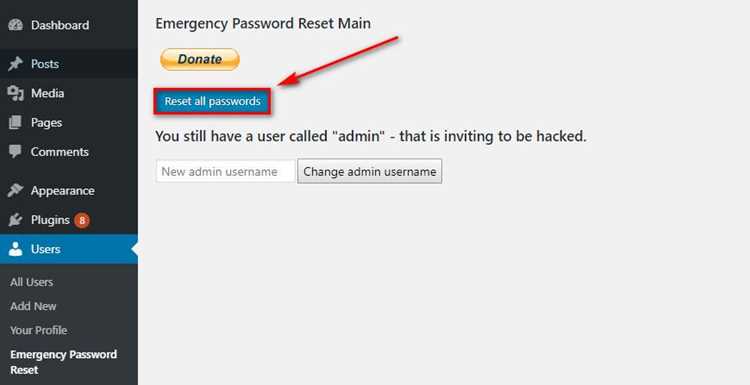Click the Dashboard gauge icon

tap(15, 25)
